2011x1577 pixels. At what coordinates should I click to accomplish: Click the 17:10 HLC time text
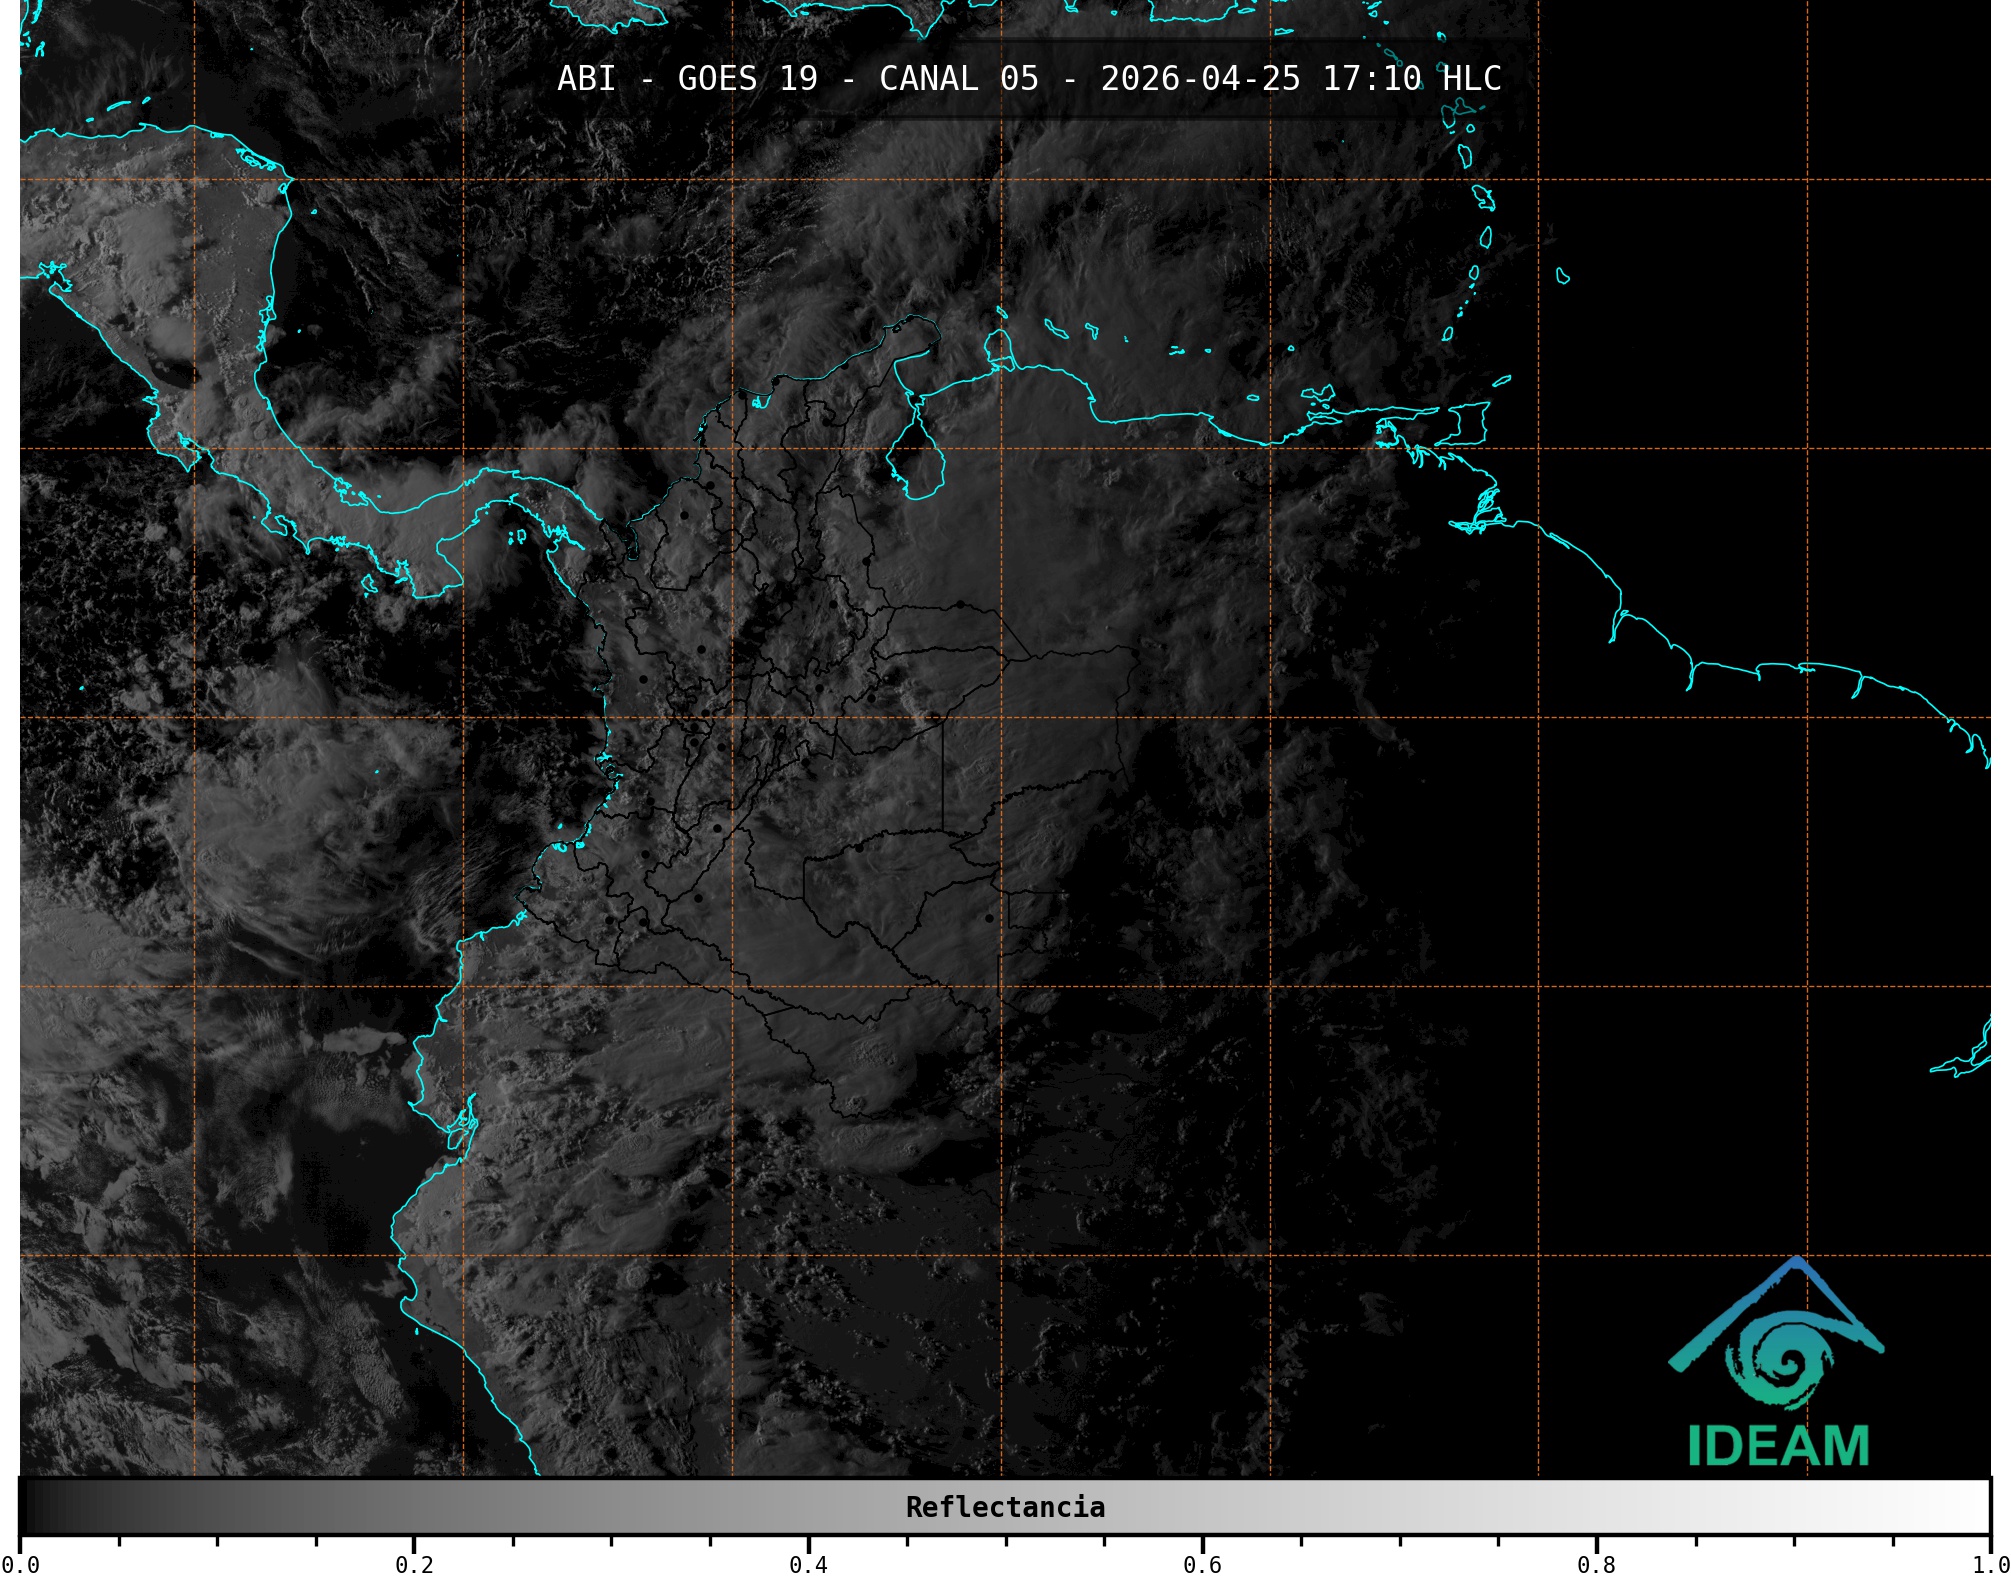point(1411,78)
